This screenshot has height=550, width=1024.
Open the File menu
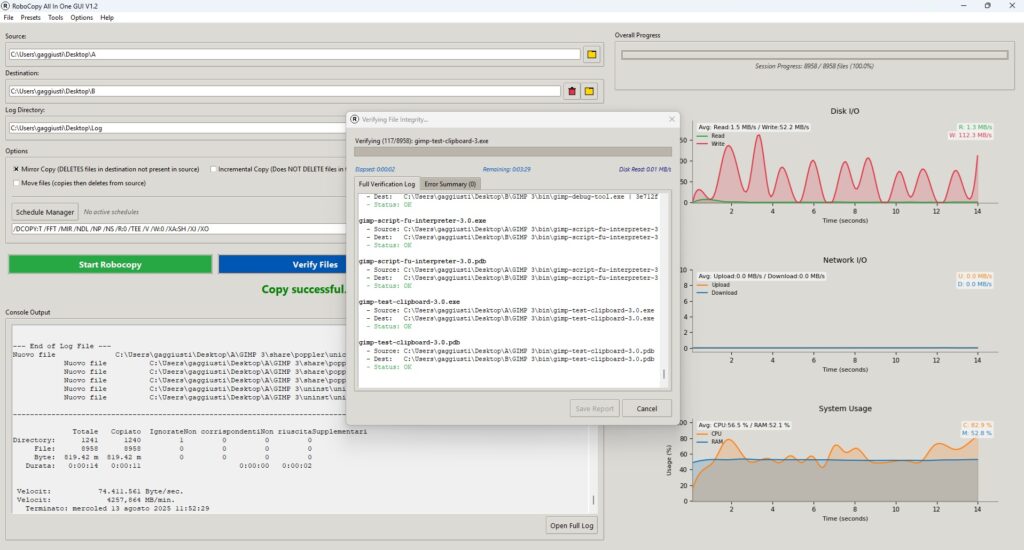[8, 18]
